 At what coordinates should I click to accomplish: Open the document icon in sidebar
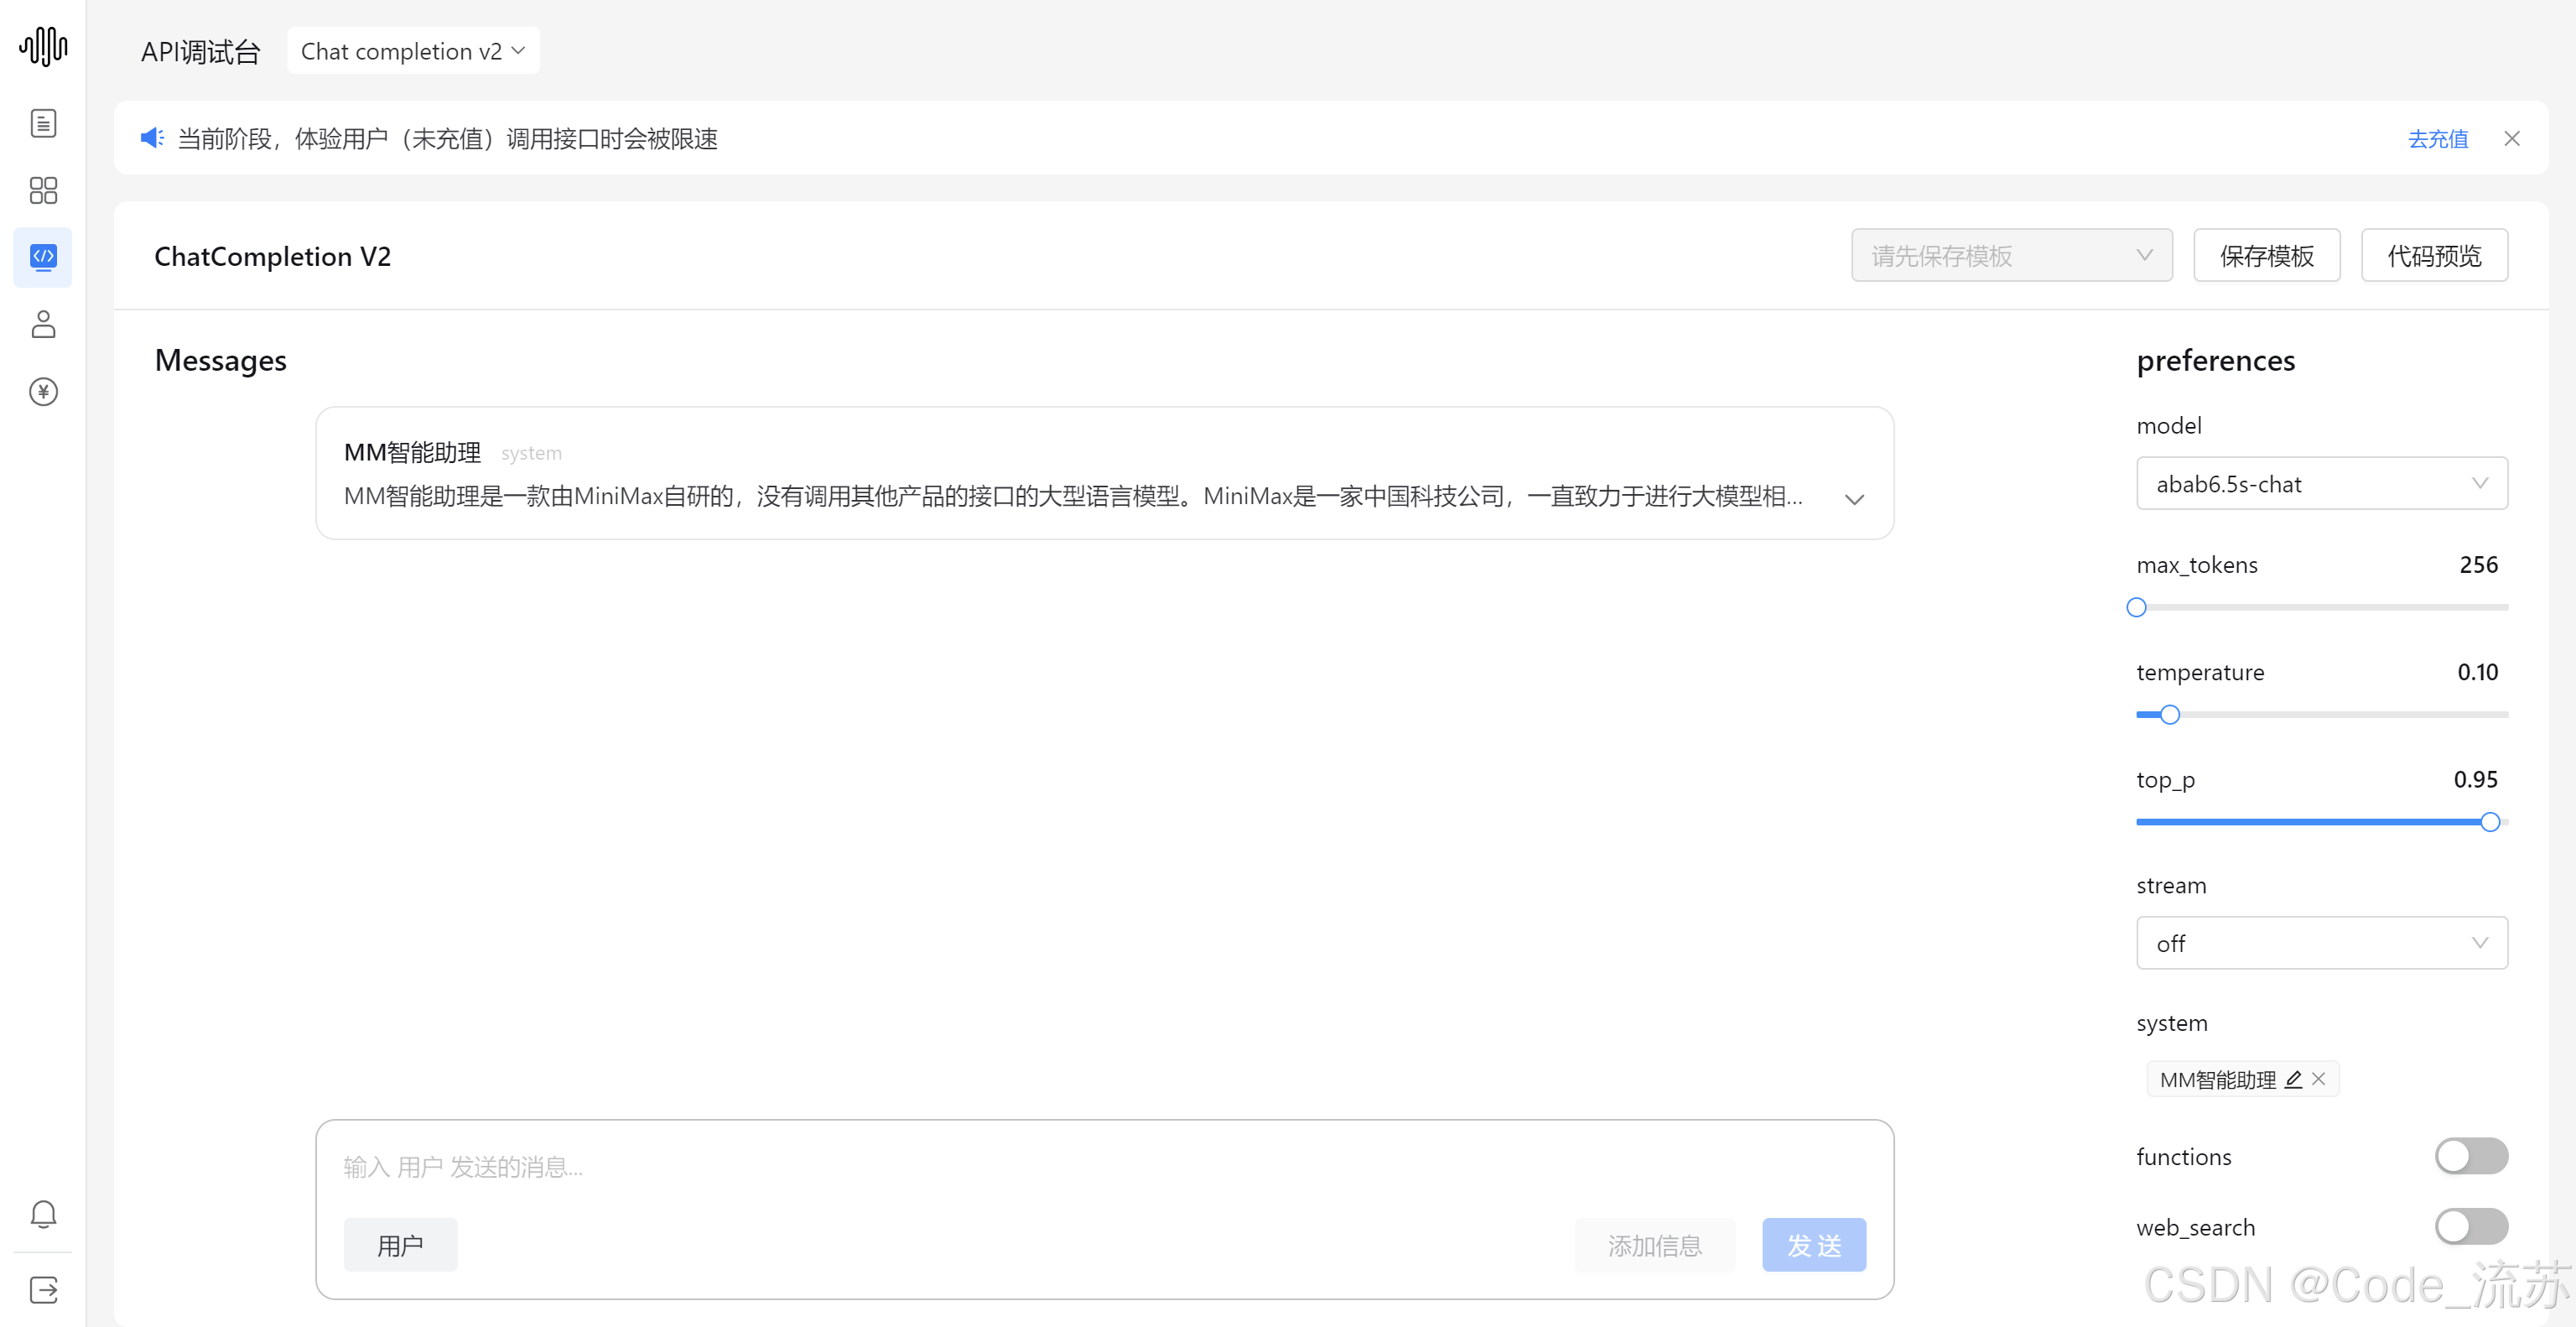pos(43,123)
